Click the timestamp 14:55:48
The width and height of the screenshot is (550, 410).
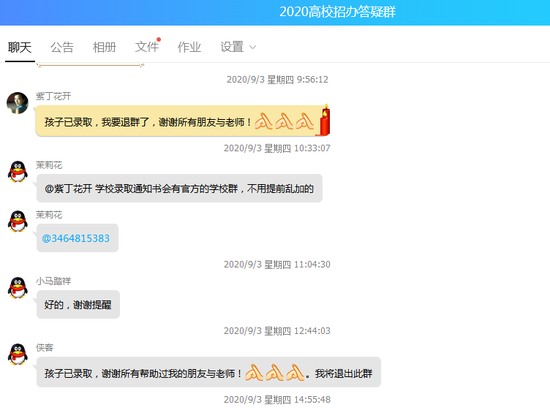pos(277,400)
